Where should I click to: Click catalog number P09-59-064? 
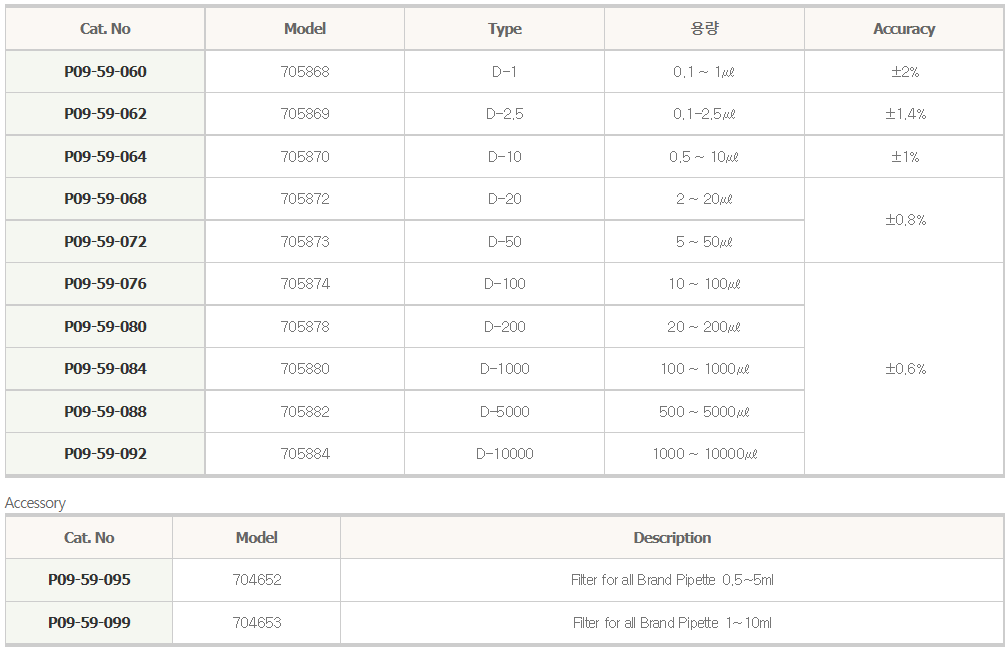(x=105, y=157)
